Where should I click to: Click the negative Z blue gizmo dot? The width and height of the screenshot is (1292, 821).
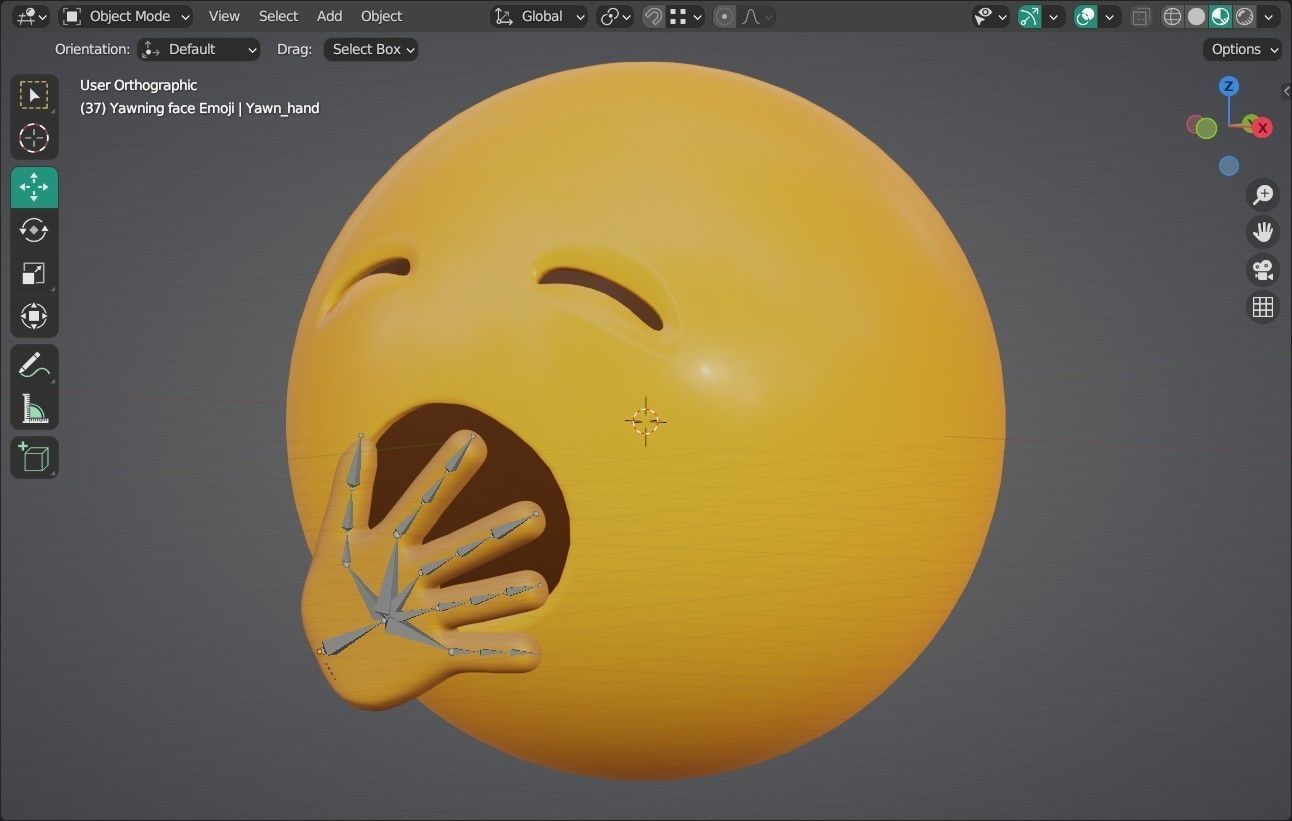tap(1229, 166)
